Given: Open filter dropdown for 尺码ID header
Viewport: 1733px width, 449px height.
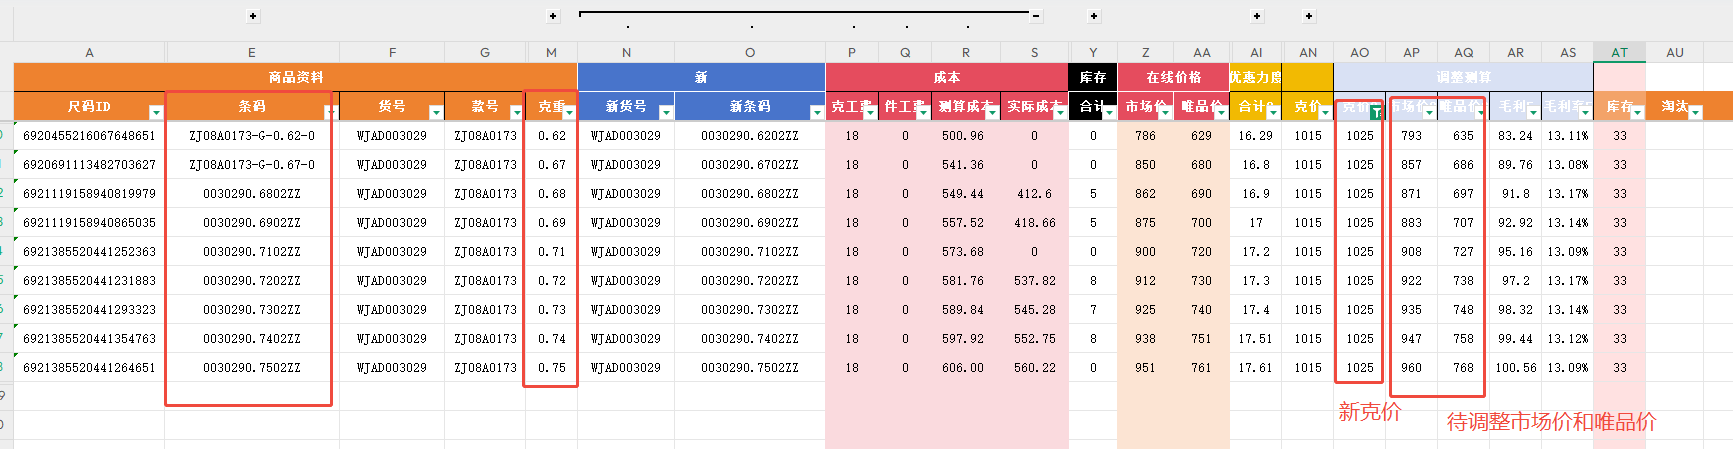Looking at the screenshot, I should pyautogui.click(x=155, y=112).
